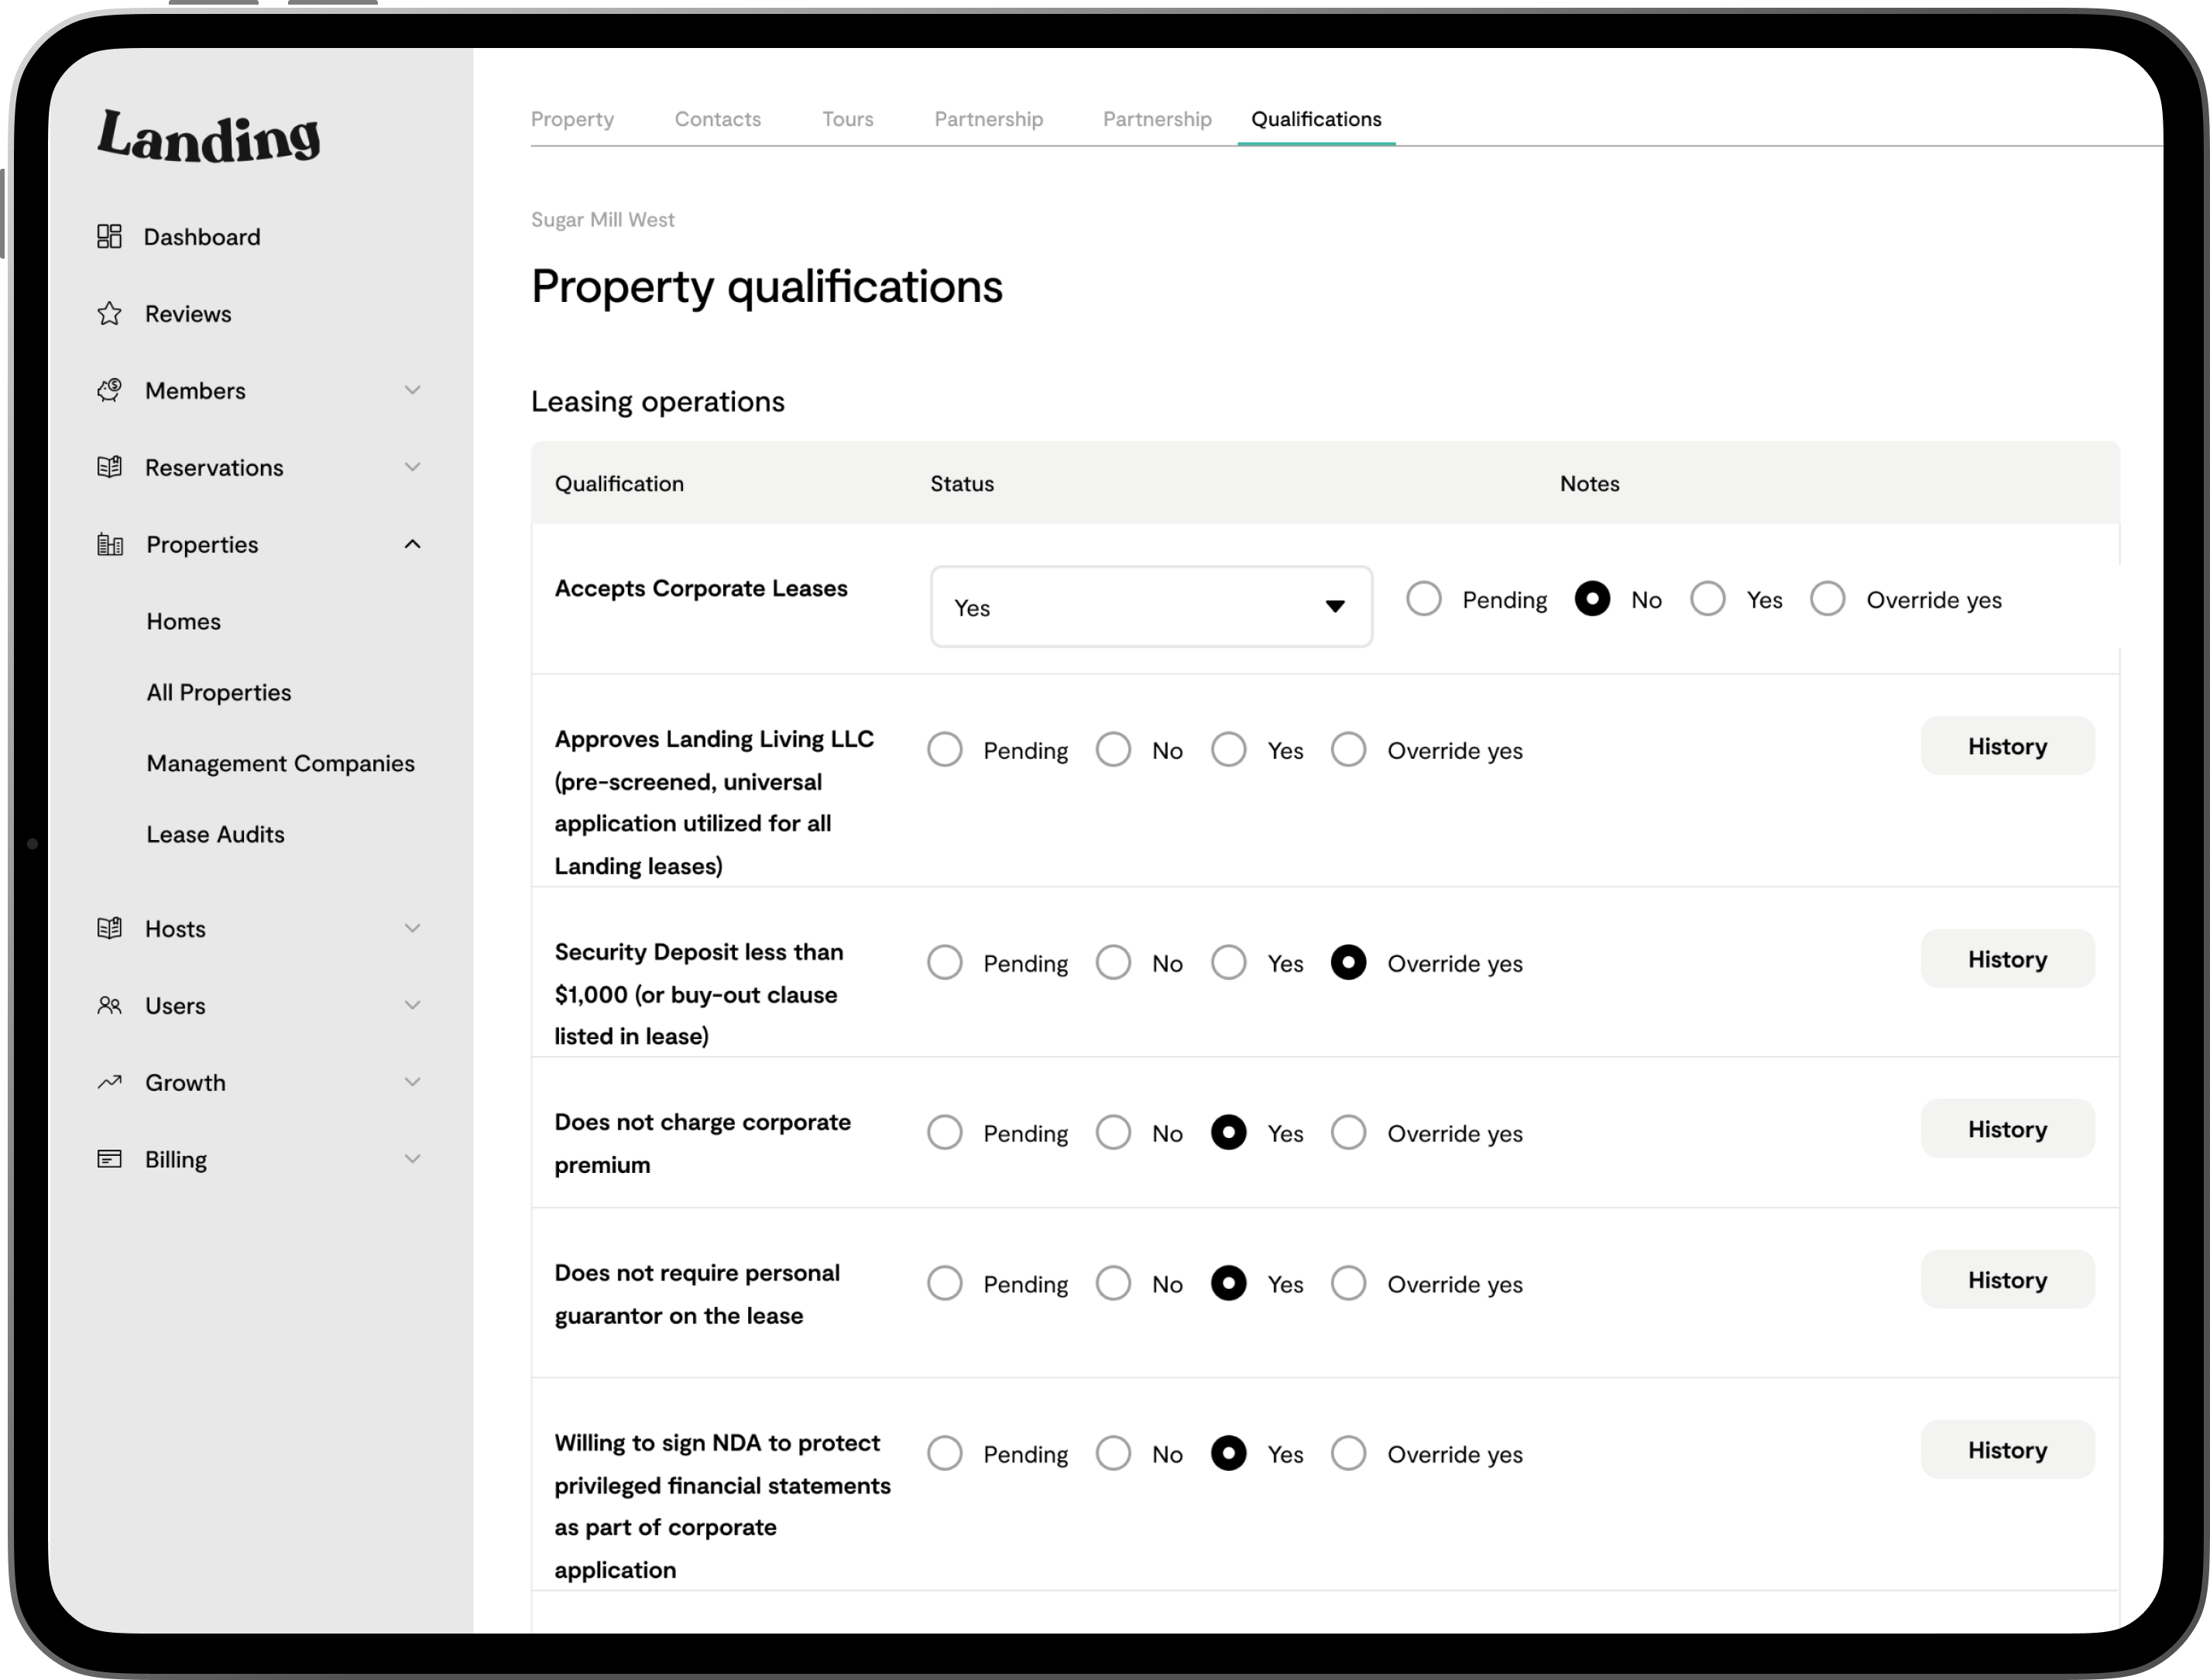Screen dimensions: 2210x1680
Task: Go to Management Companies page
Action: coord(280,763)
